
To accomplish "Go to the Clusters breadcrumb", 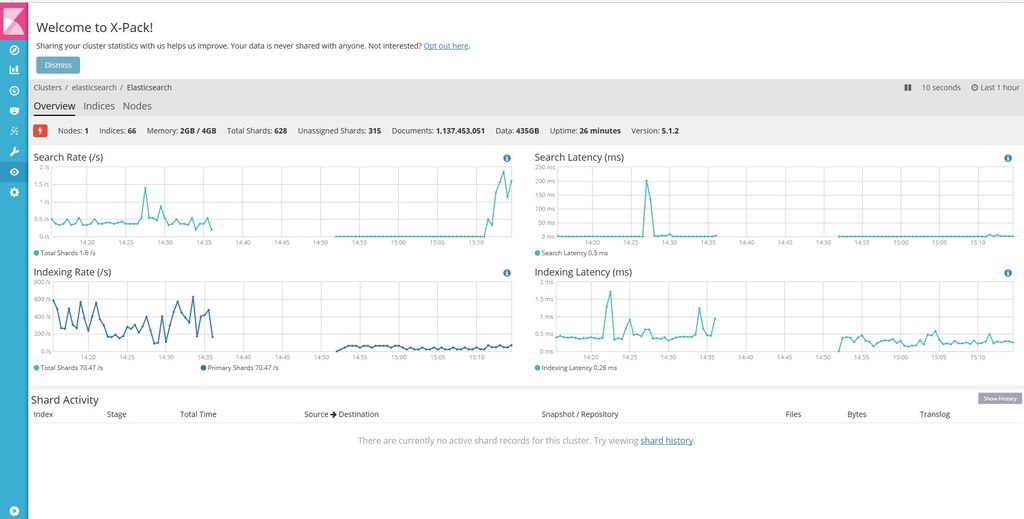I will point(48,87).
